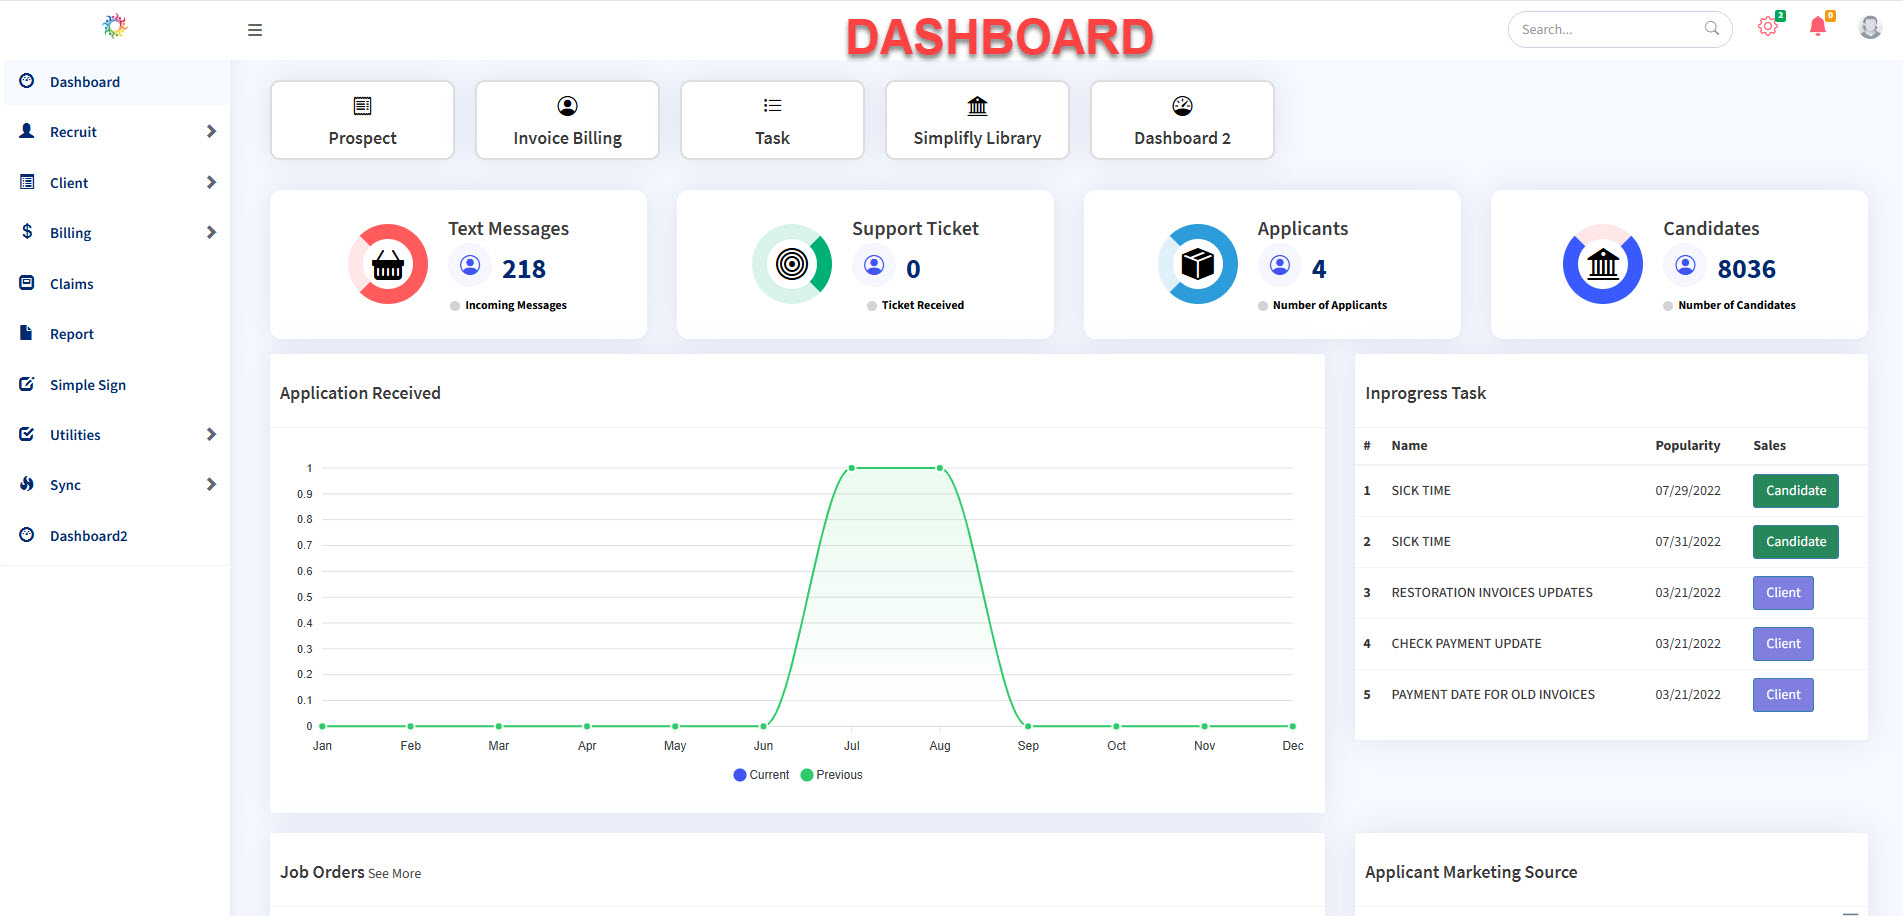Expand the Billing sidebar submenu arrow
Screen dimensions: 1903x916
(x=211, y=233)
